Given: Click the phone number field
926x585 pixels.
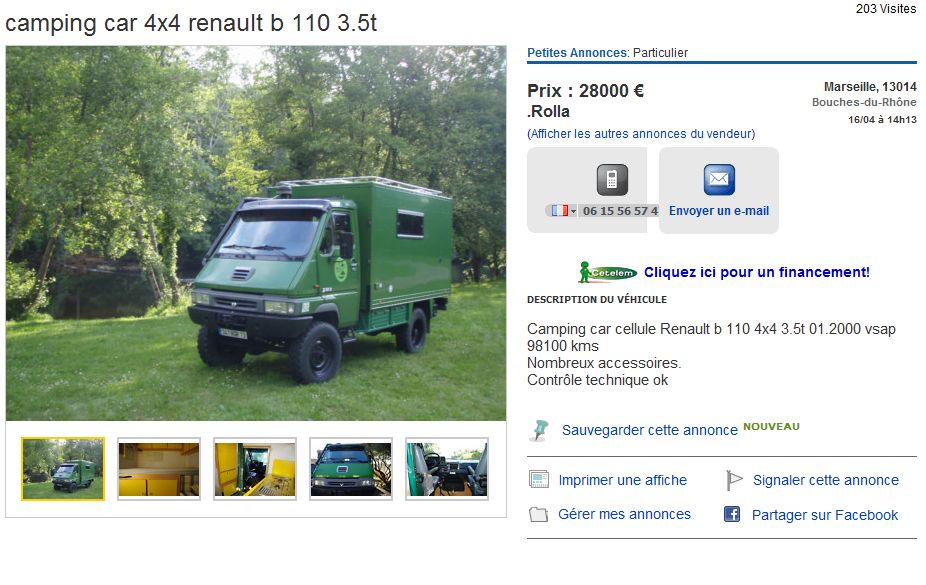Looking at the screenshot, I should pos(620,211).
